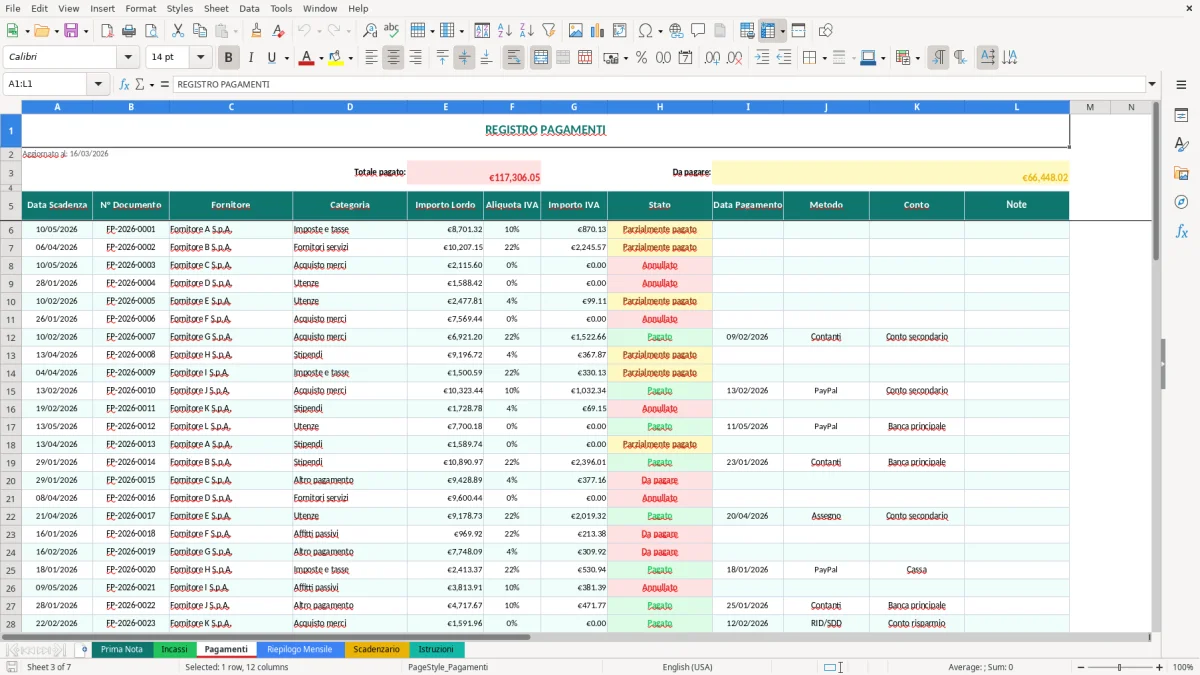Open Find & Replace
The height and width of the screenshot is (675, 1200).
370,31
